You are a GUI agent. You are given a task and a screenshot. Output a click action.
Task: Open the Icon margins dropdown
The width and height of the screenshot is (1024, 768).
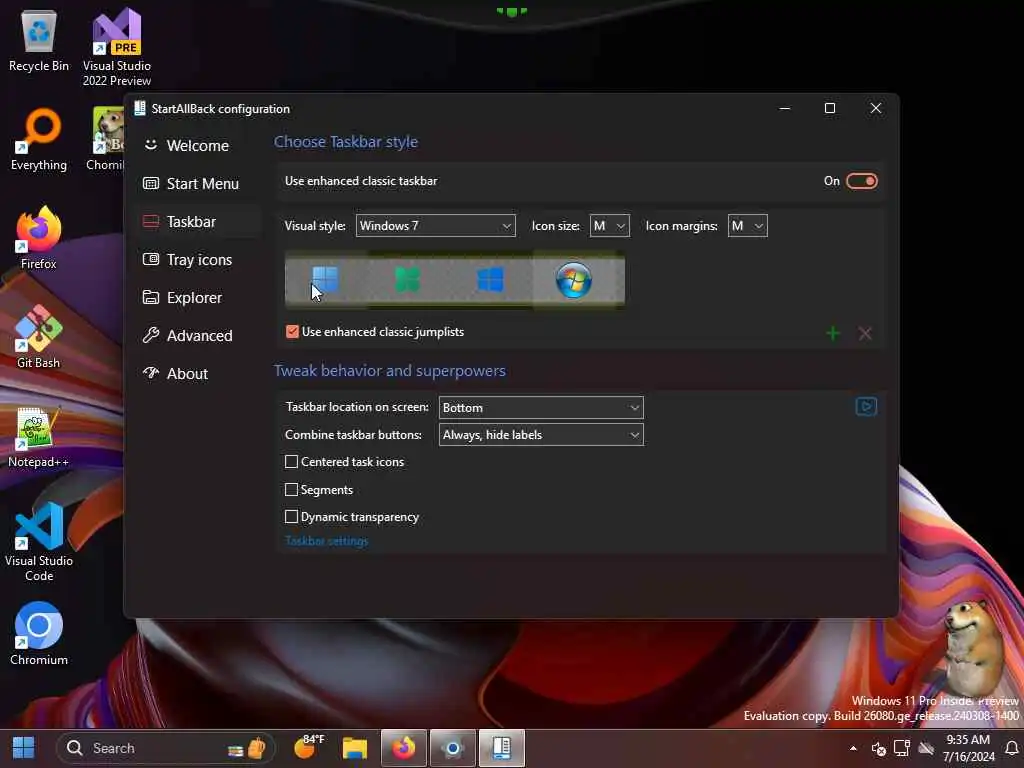pos(747,226)
